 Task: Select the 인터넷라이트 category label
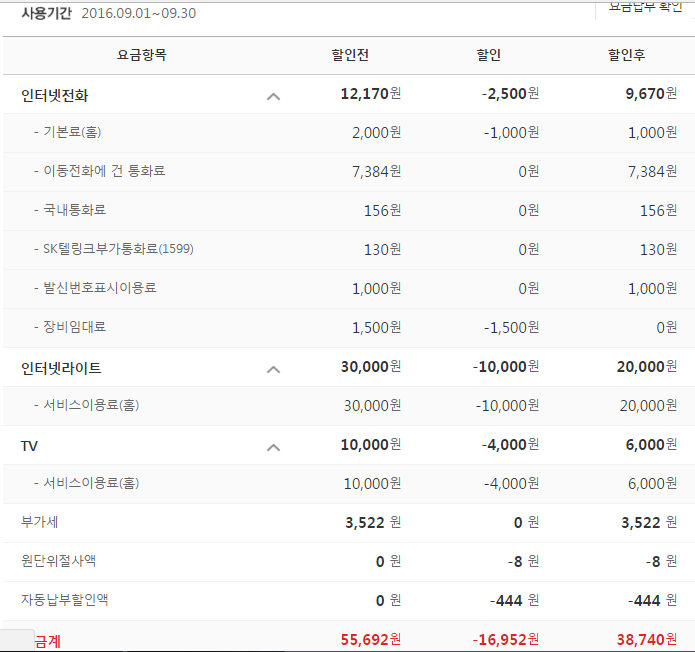coord(61,368)
